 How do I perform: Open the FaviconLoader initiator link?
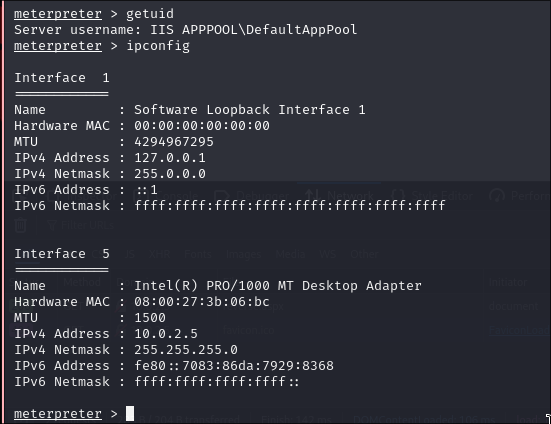coord(519,330)
